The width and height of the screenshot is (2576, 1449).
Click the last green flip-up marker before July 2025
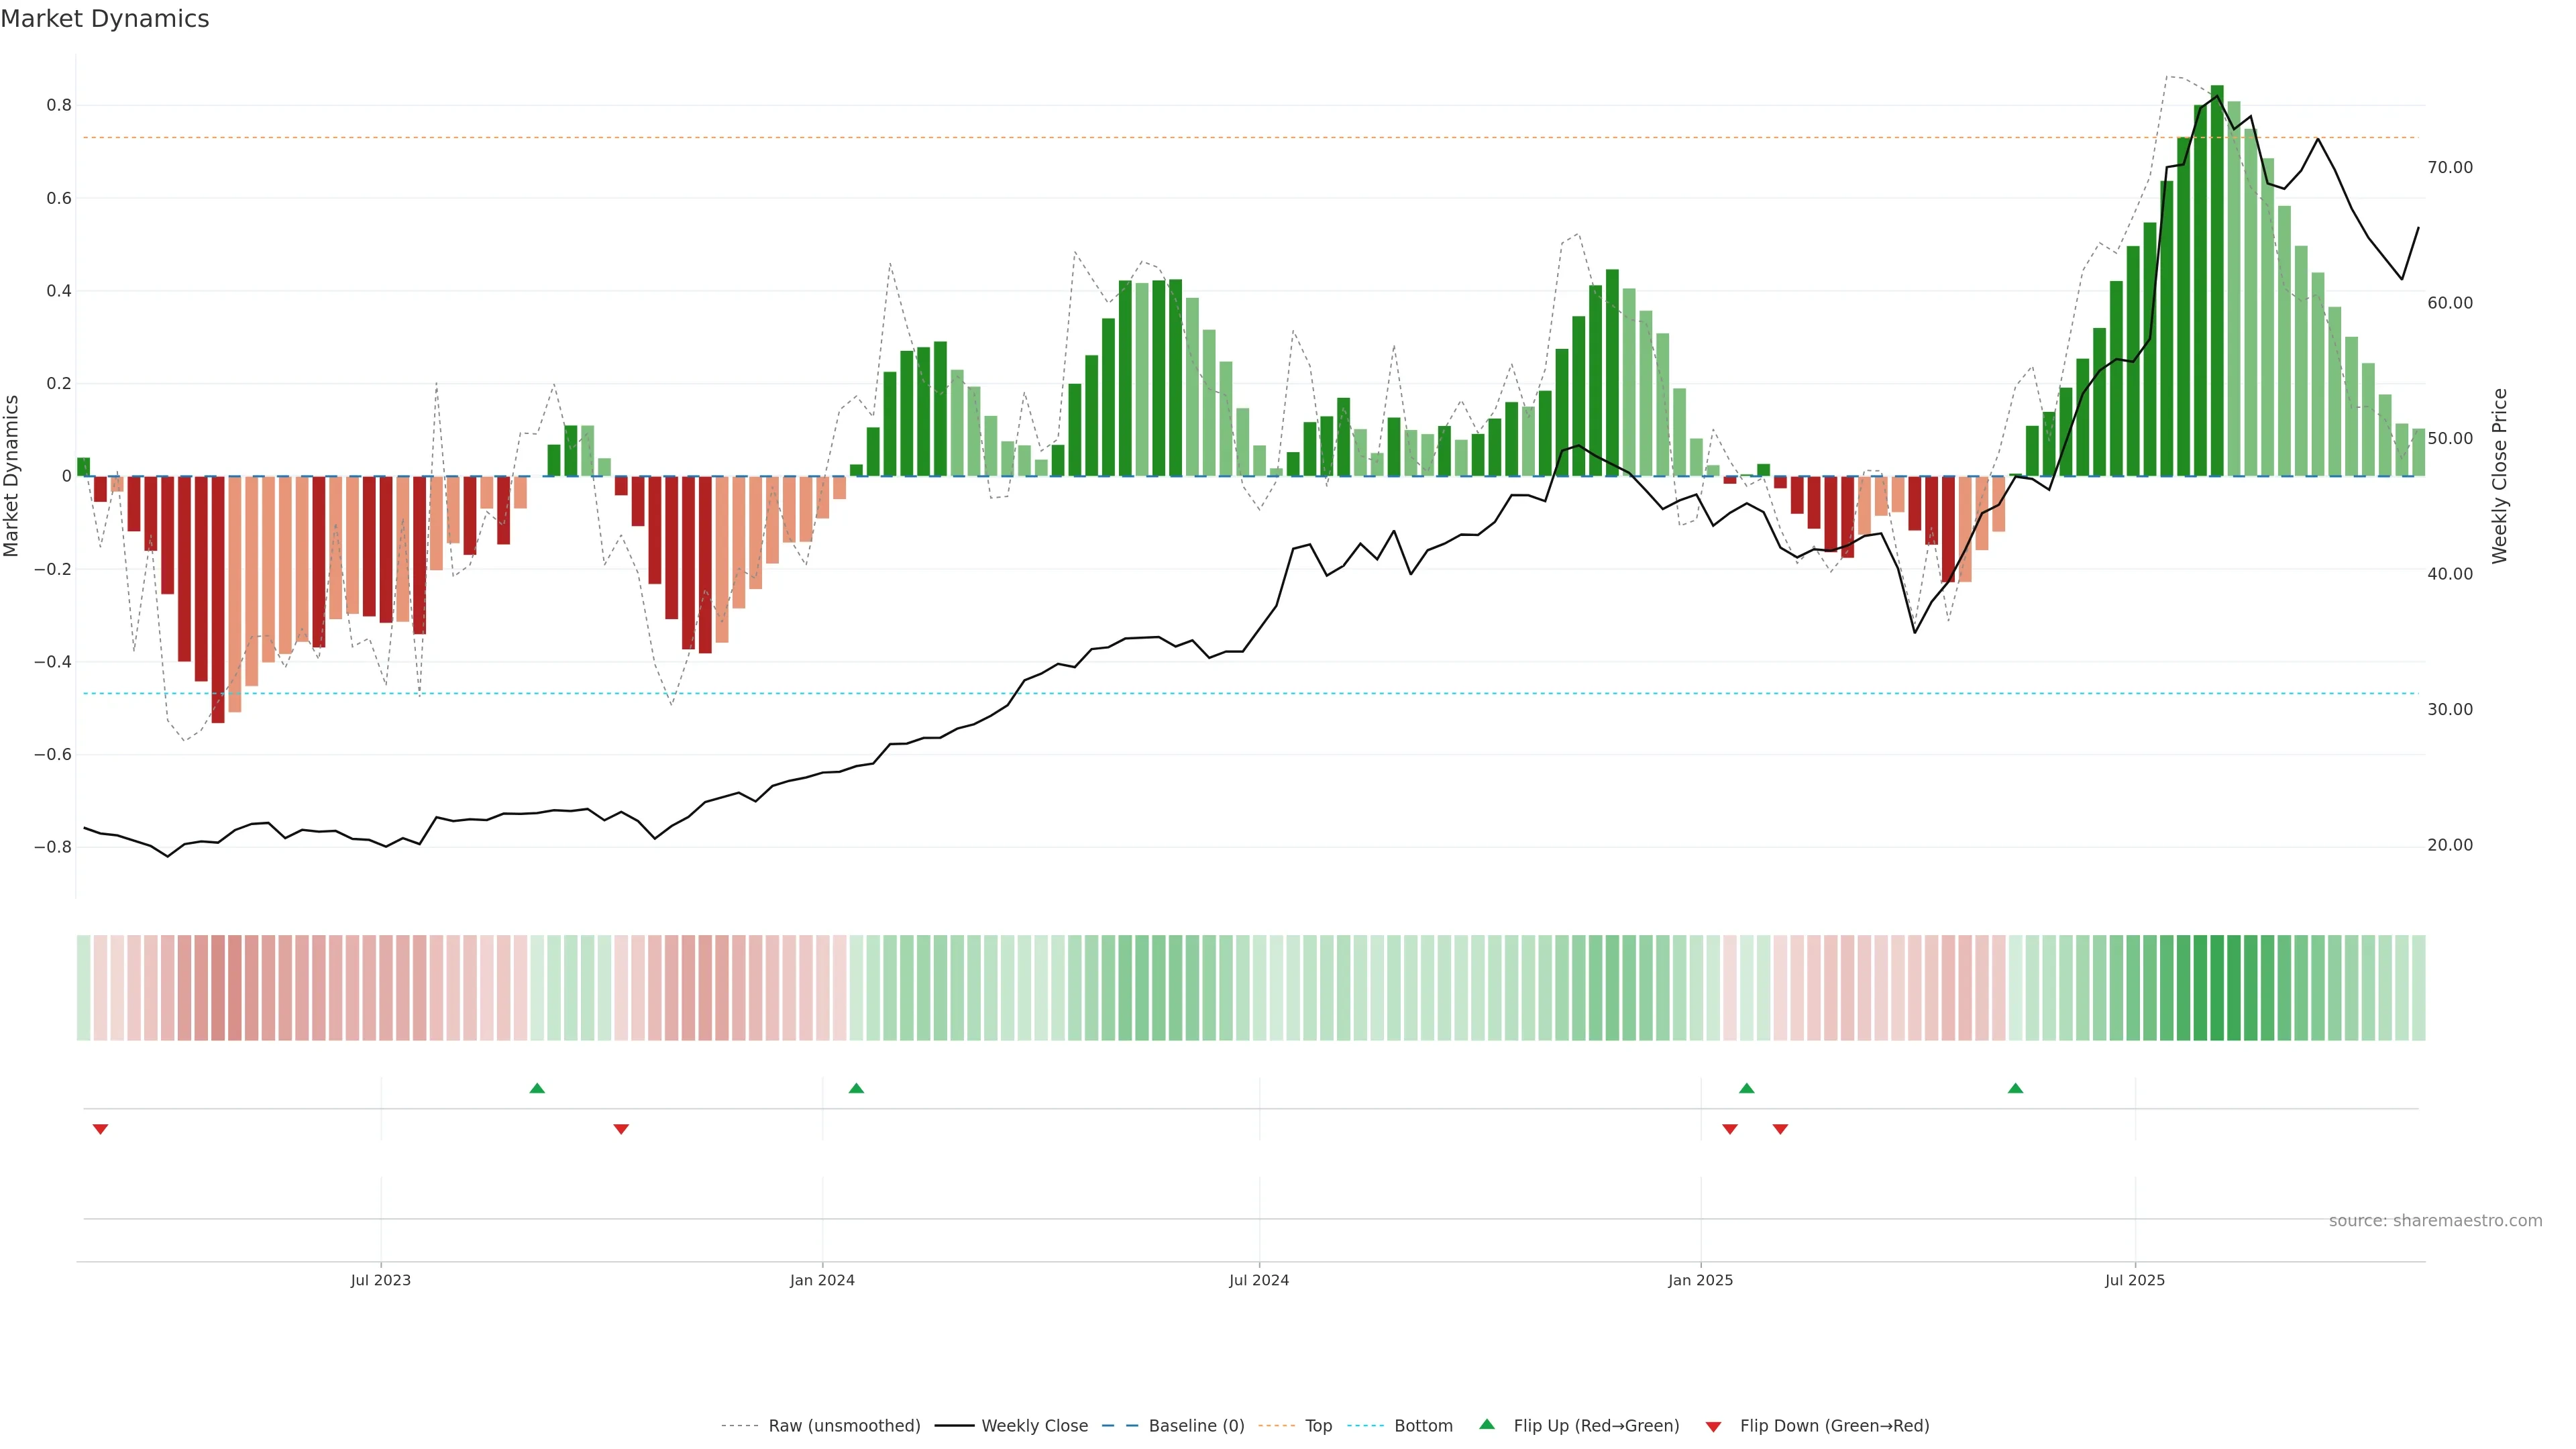[x=2015, y=1088]
